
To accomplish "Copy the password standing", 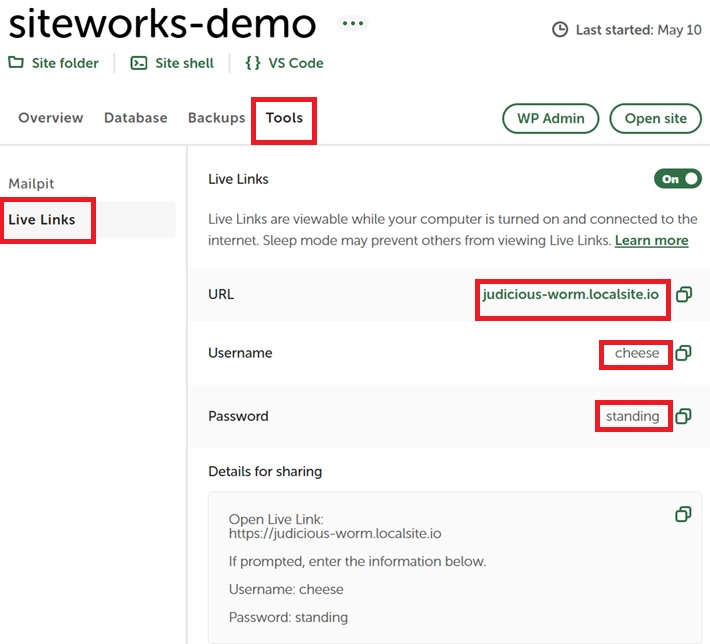I will coord(683,416).
